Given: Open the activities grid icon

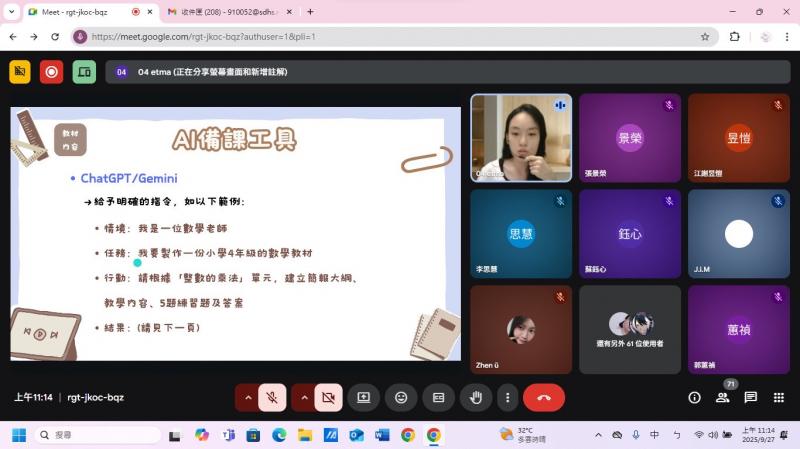Looking at the screenshot, I should point(778,397).
